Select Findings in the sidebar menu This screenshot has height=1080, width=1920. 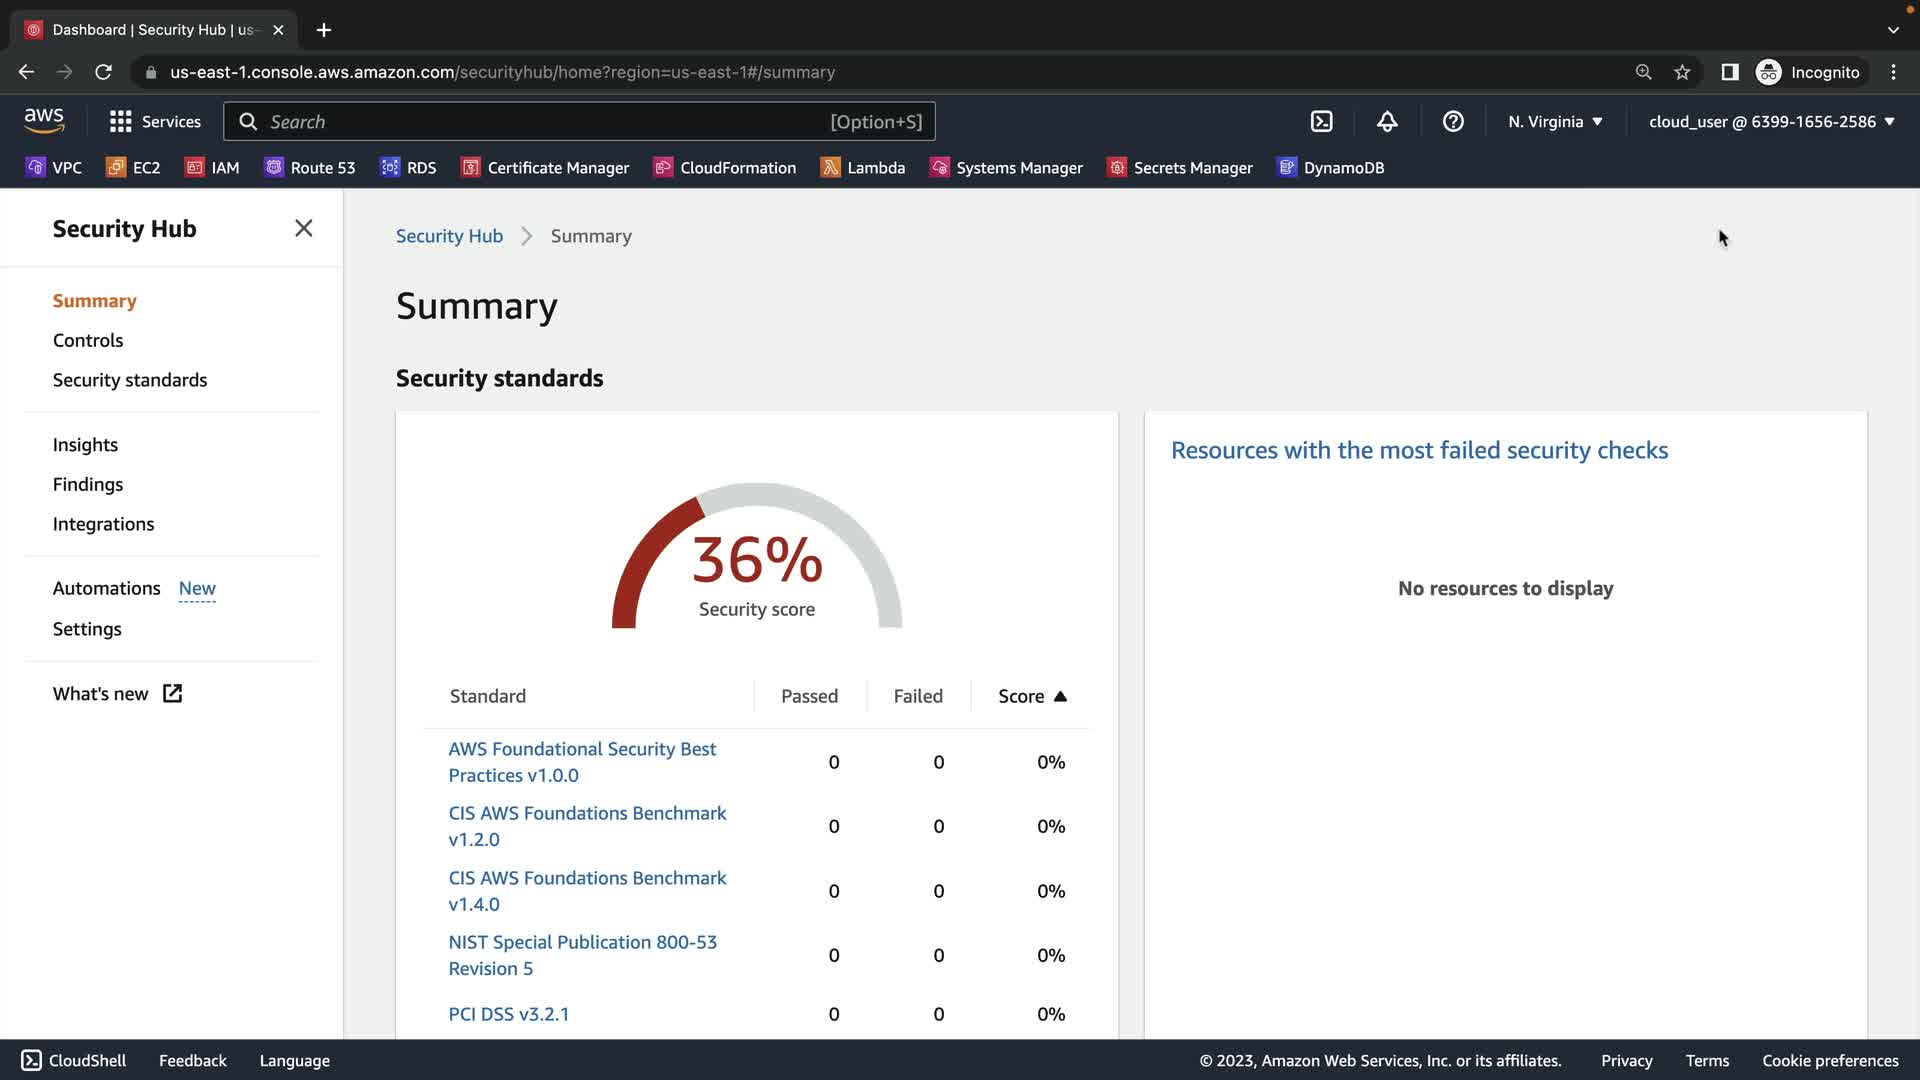click(x=88, y=484)
